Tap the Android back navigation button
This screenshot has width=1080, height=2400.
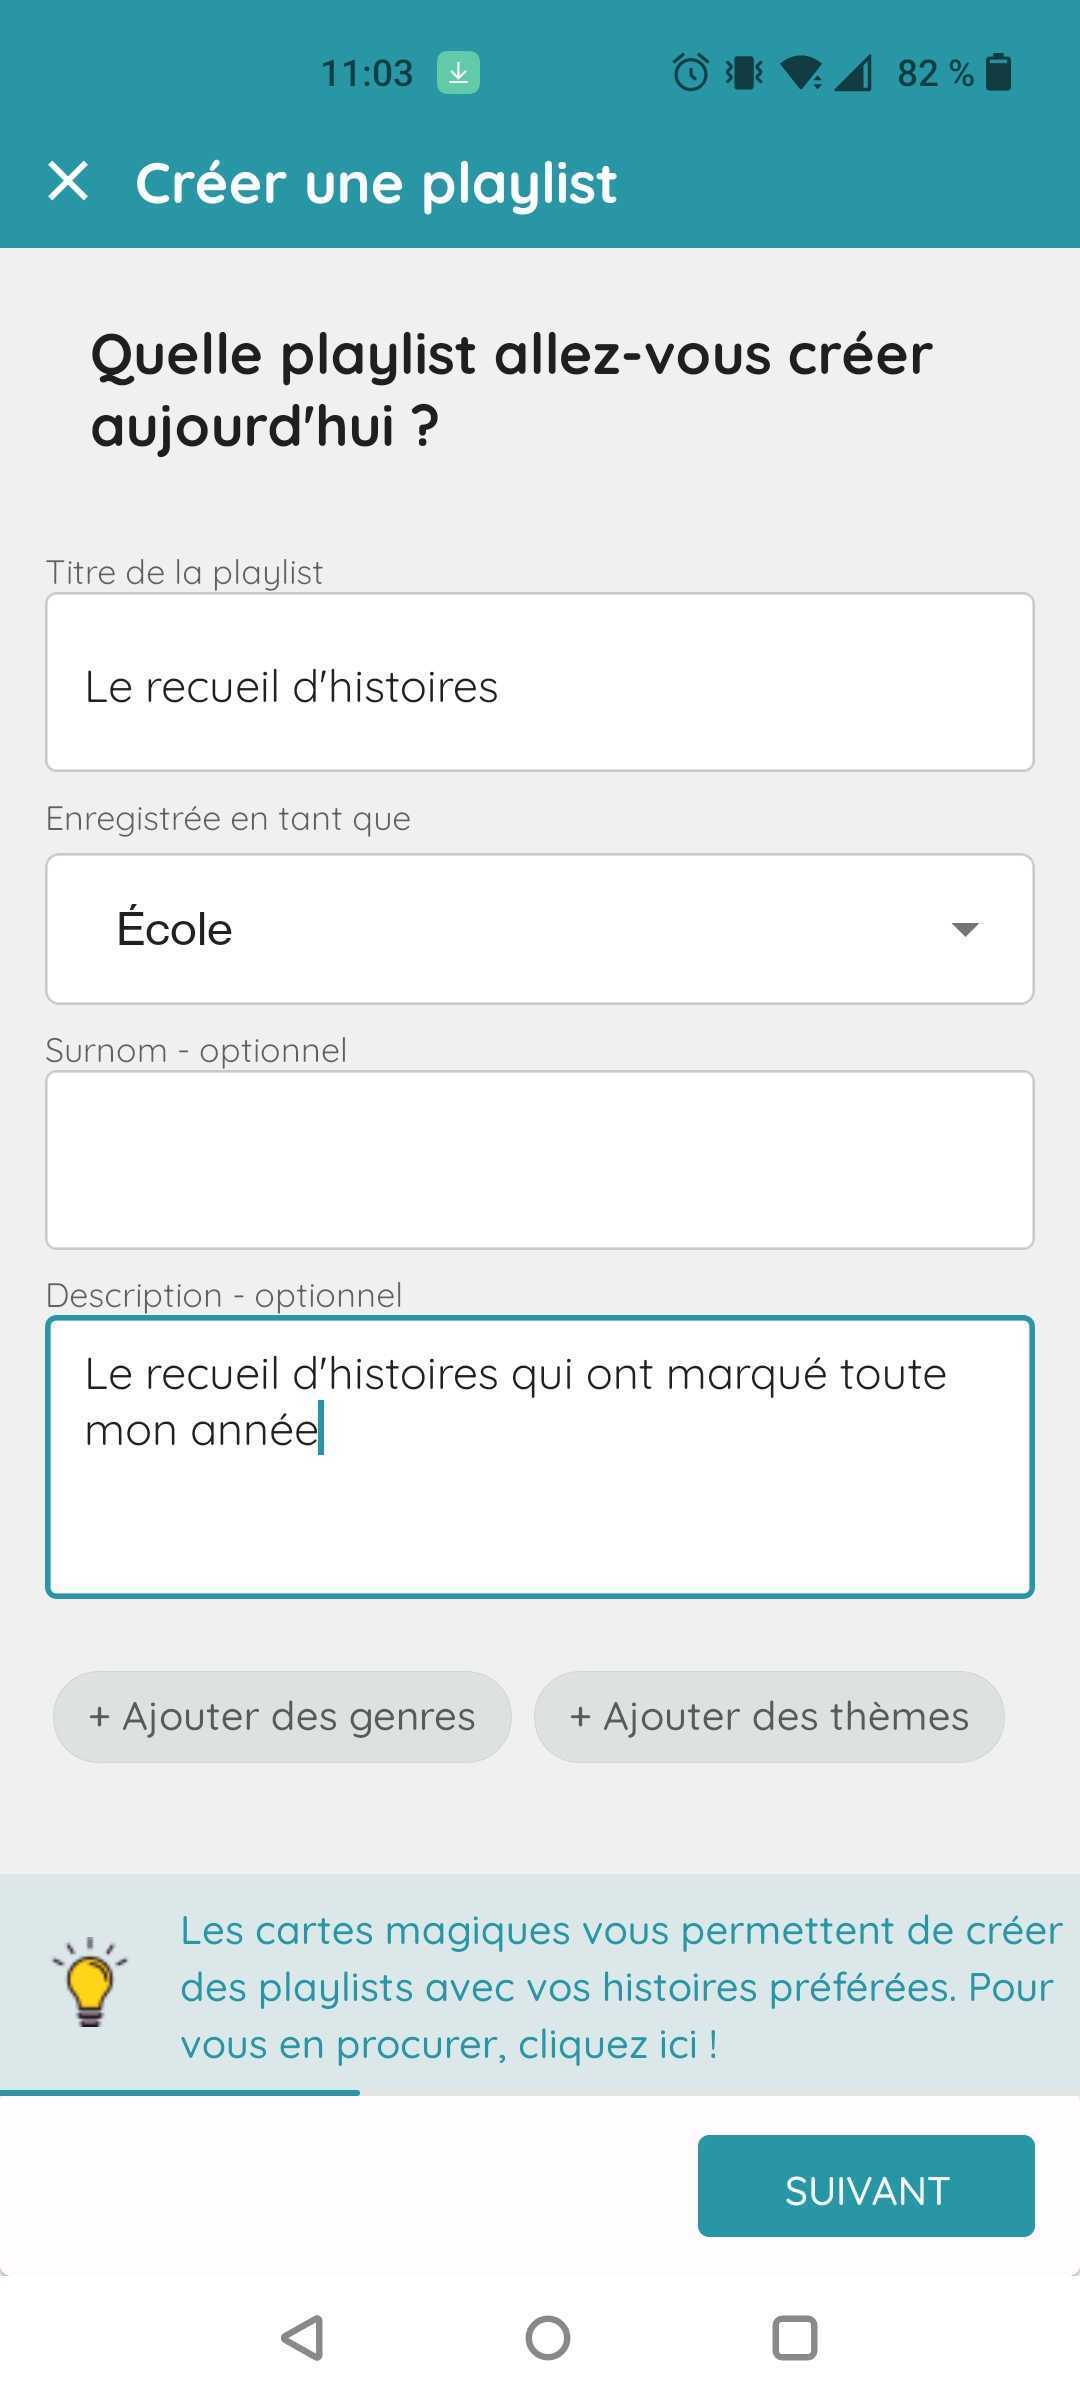(x=302, y=2338)
